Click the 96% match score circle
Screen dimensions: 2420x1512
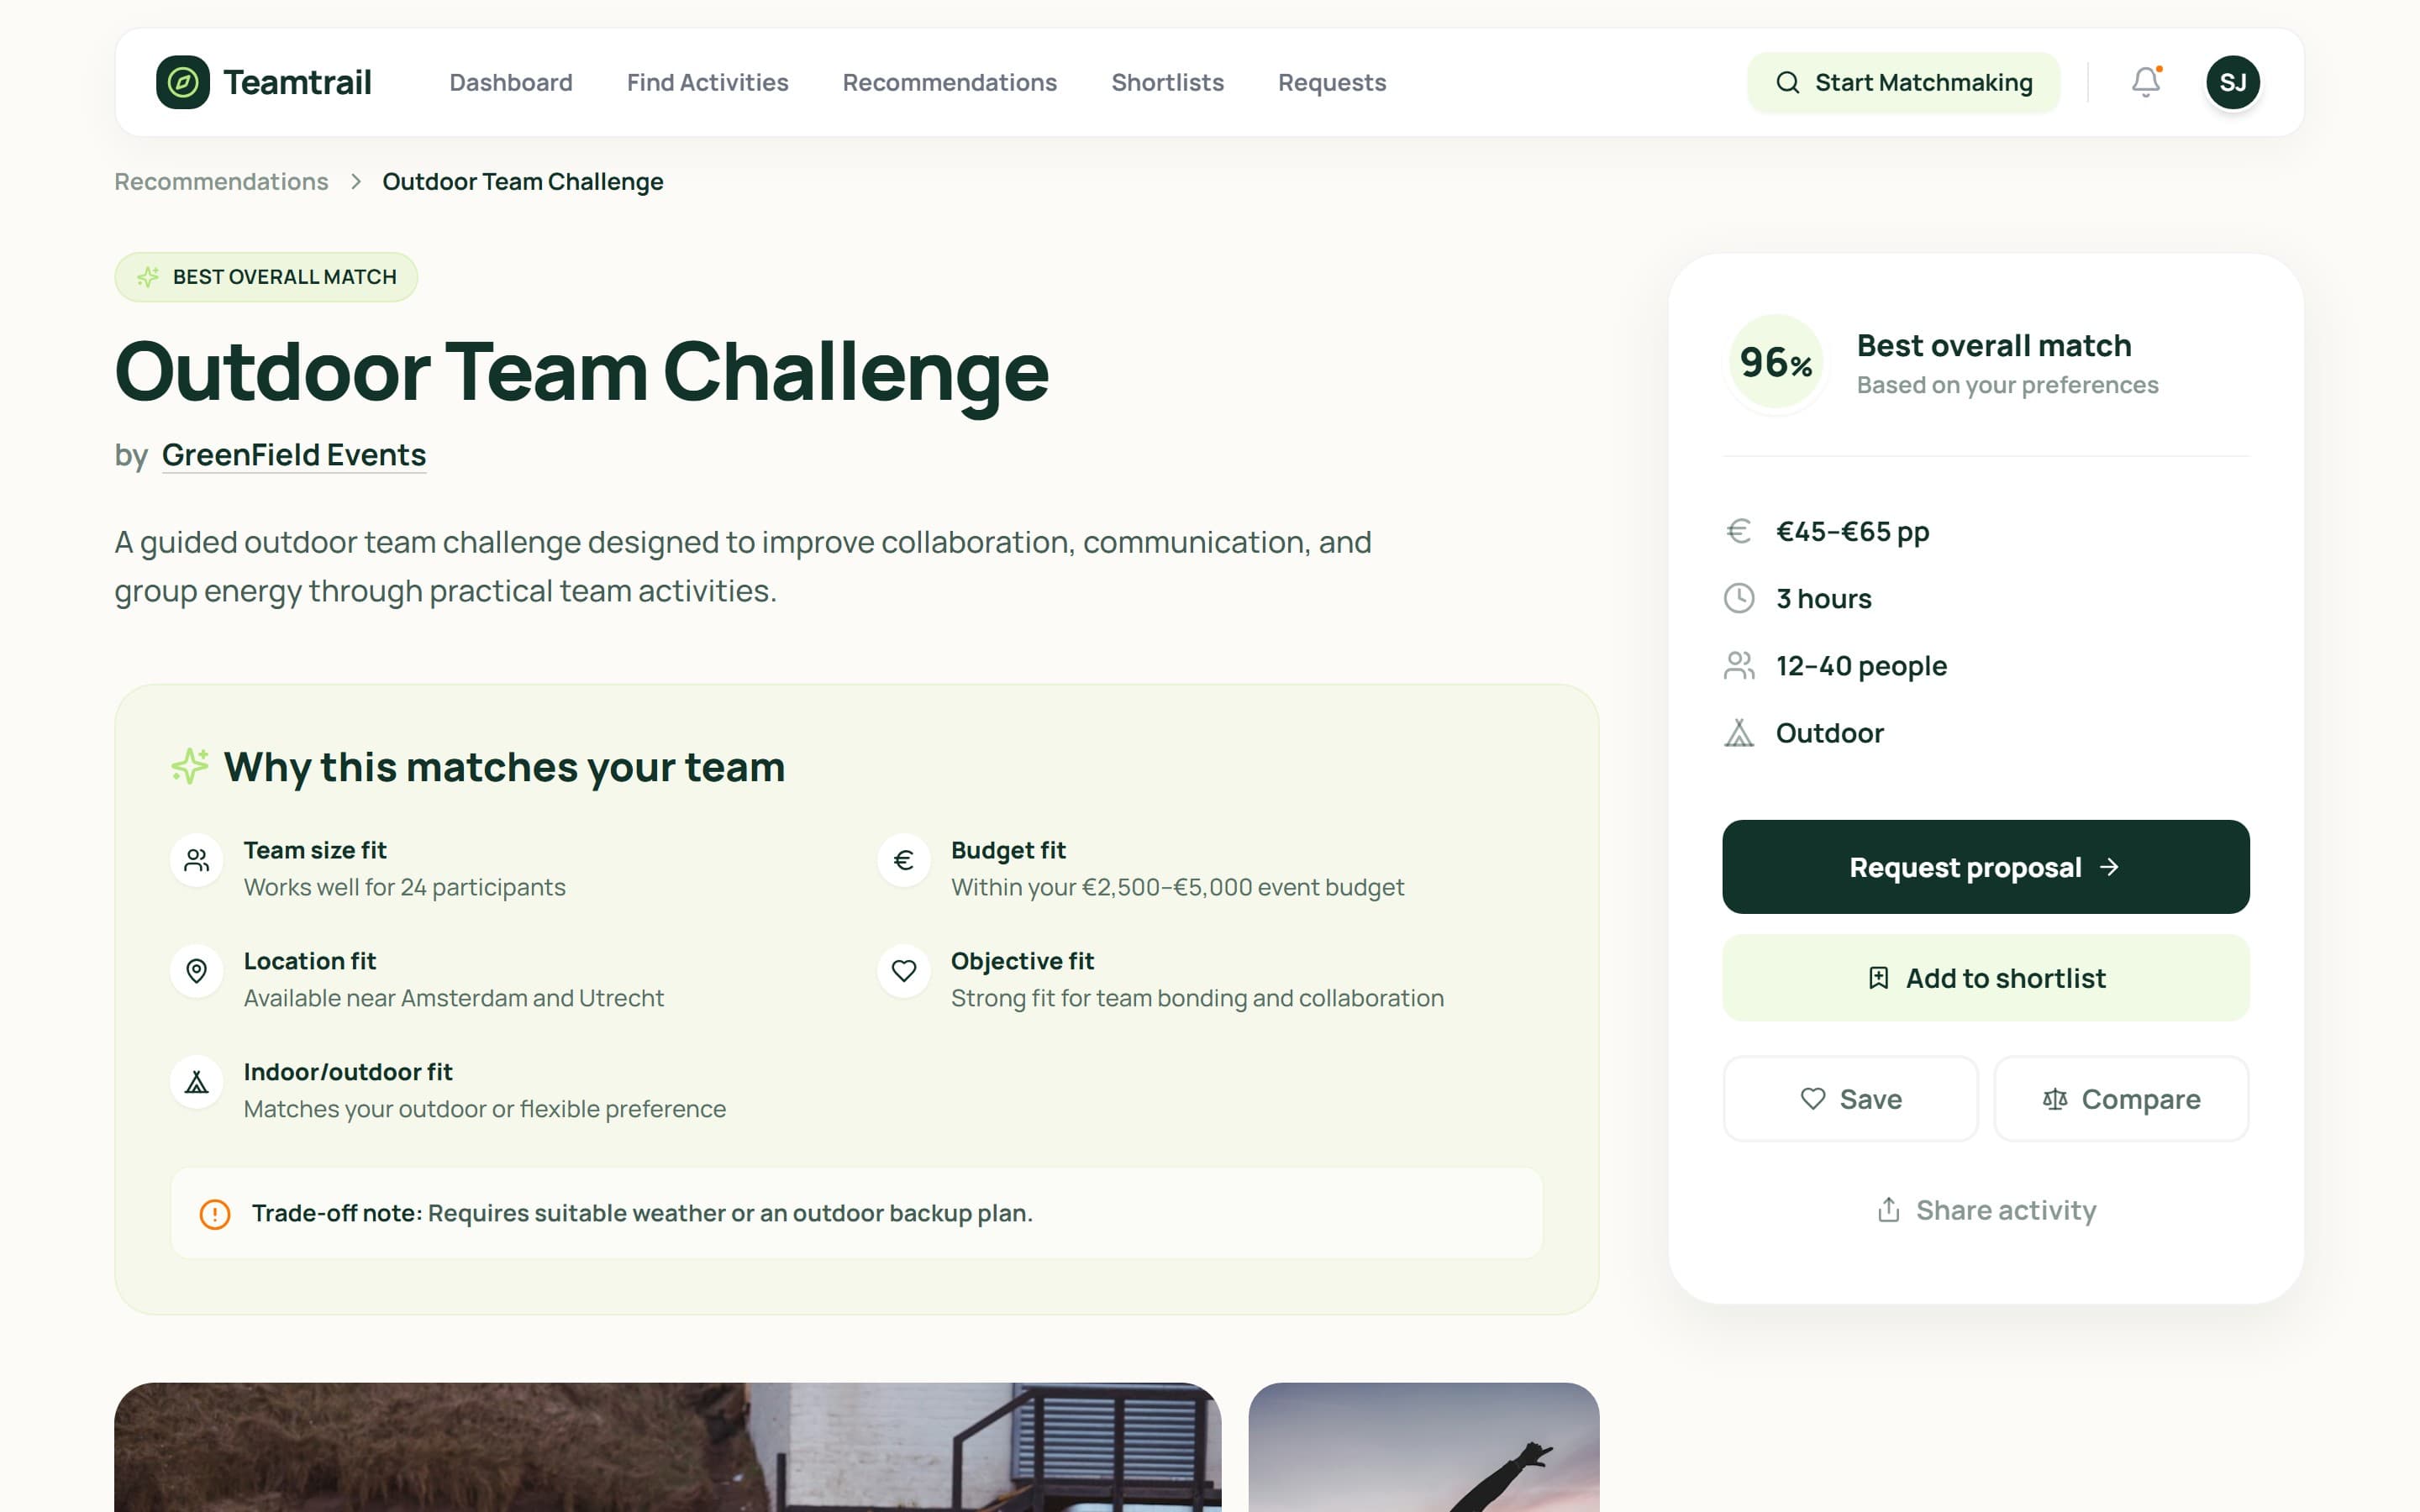1776,362
